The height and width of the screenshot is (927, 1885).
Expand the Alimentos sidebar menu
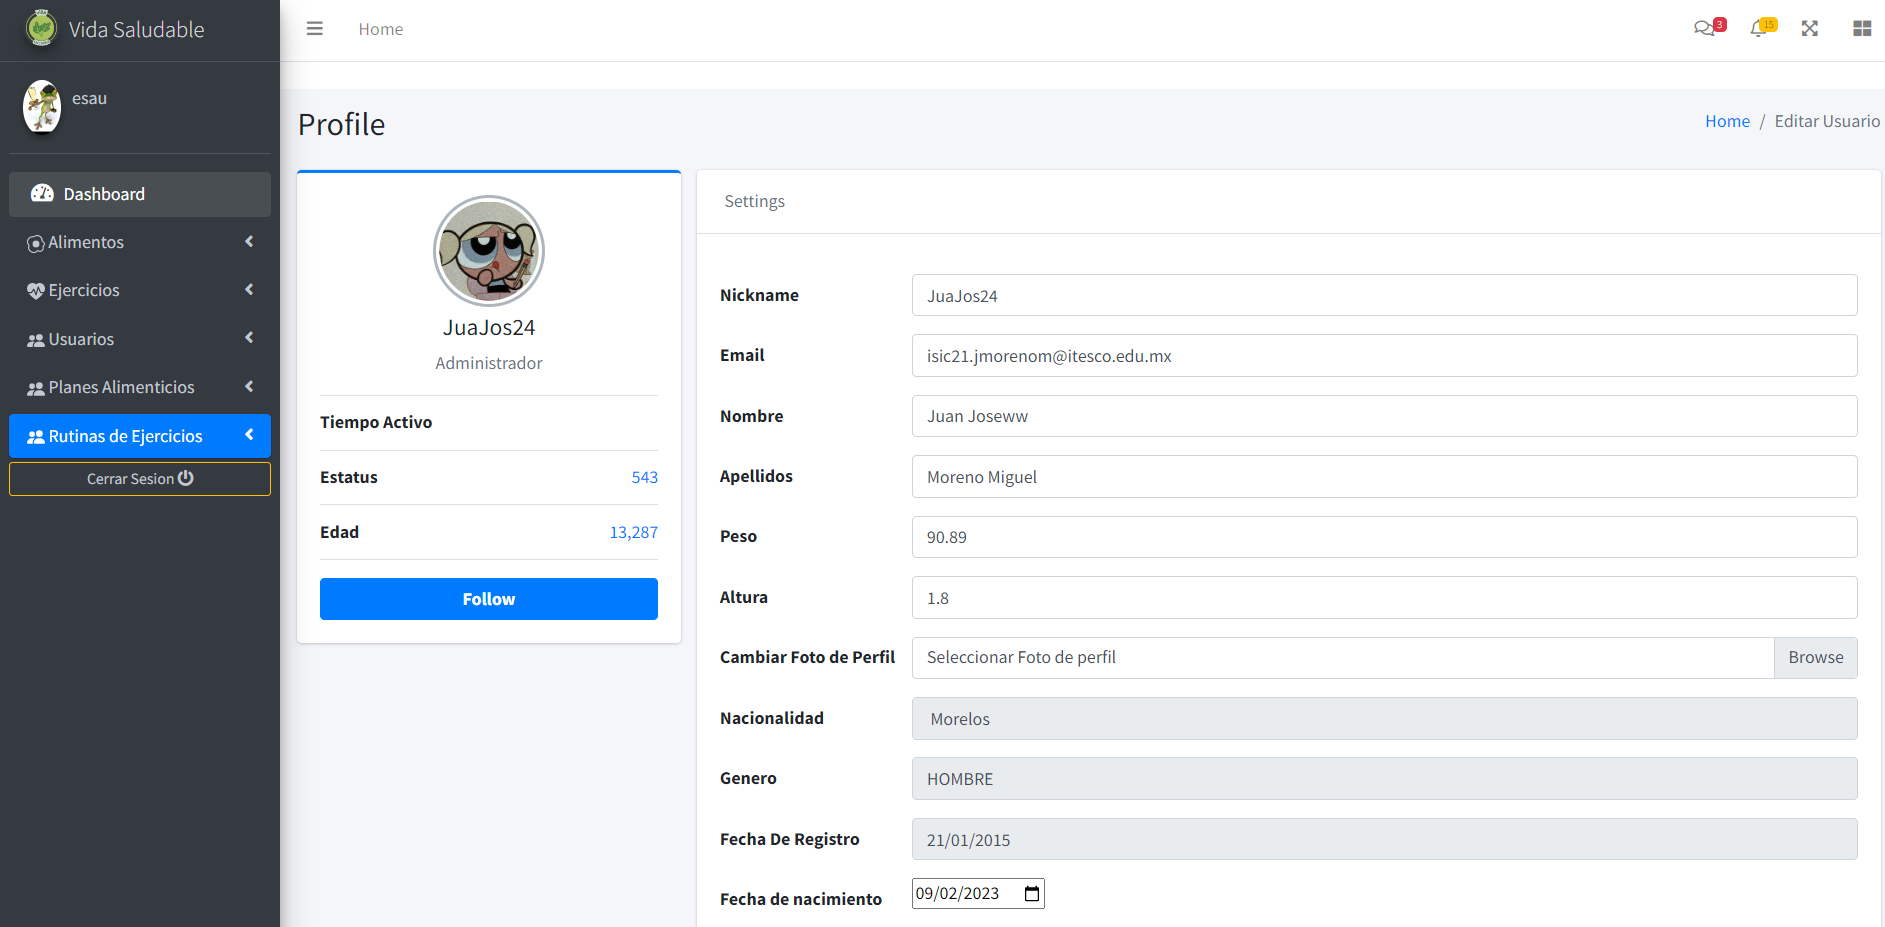pos(140,242)
